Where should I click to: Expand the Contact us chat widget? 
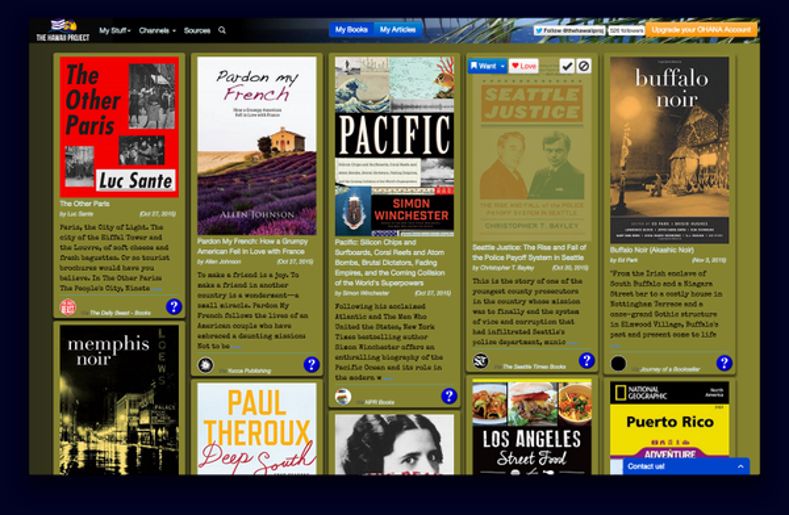(686, 466)
